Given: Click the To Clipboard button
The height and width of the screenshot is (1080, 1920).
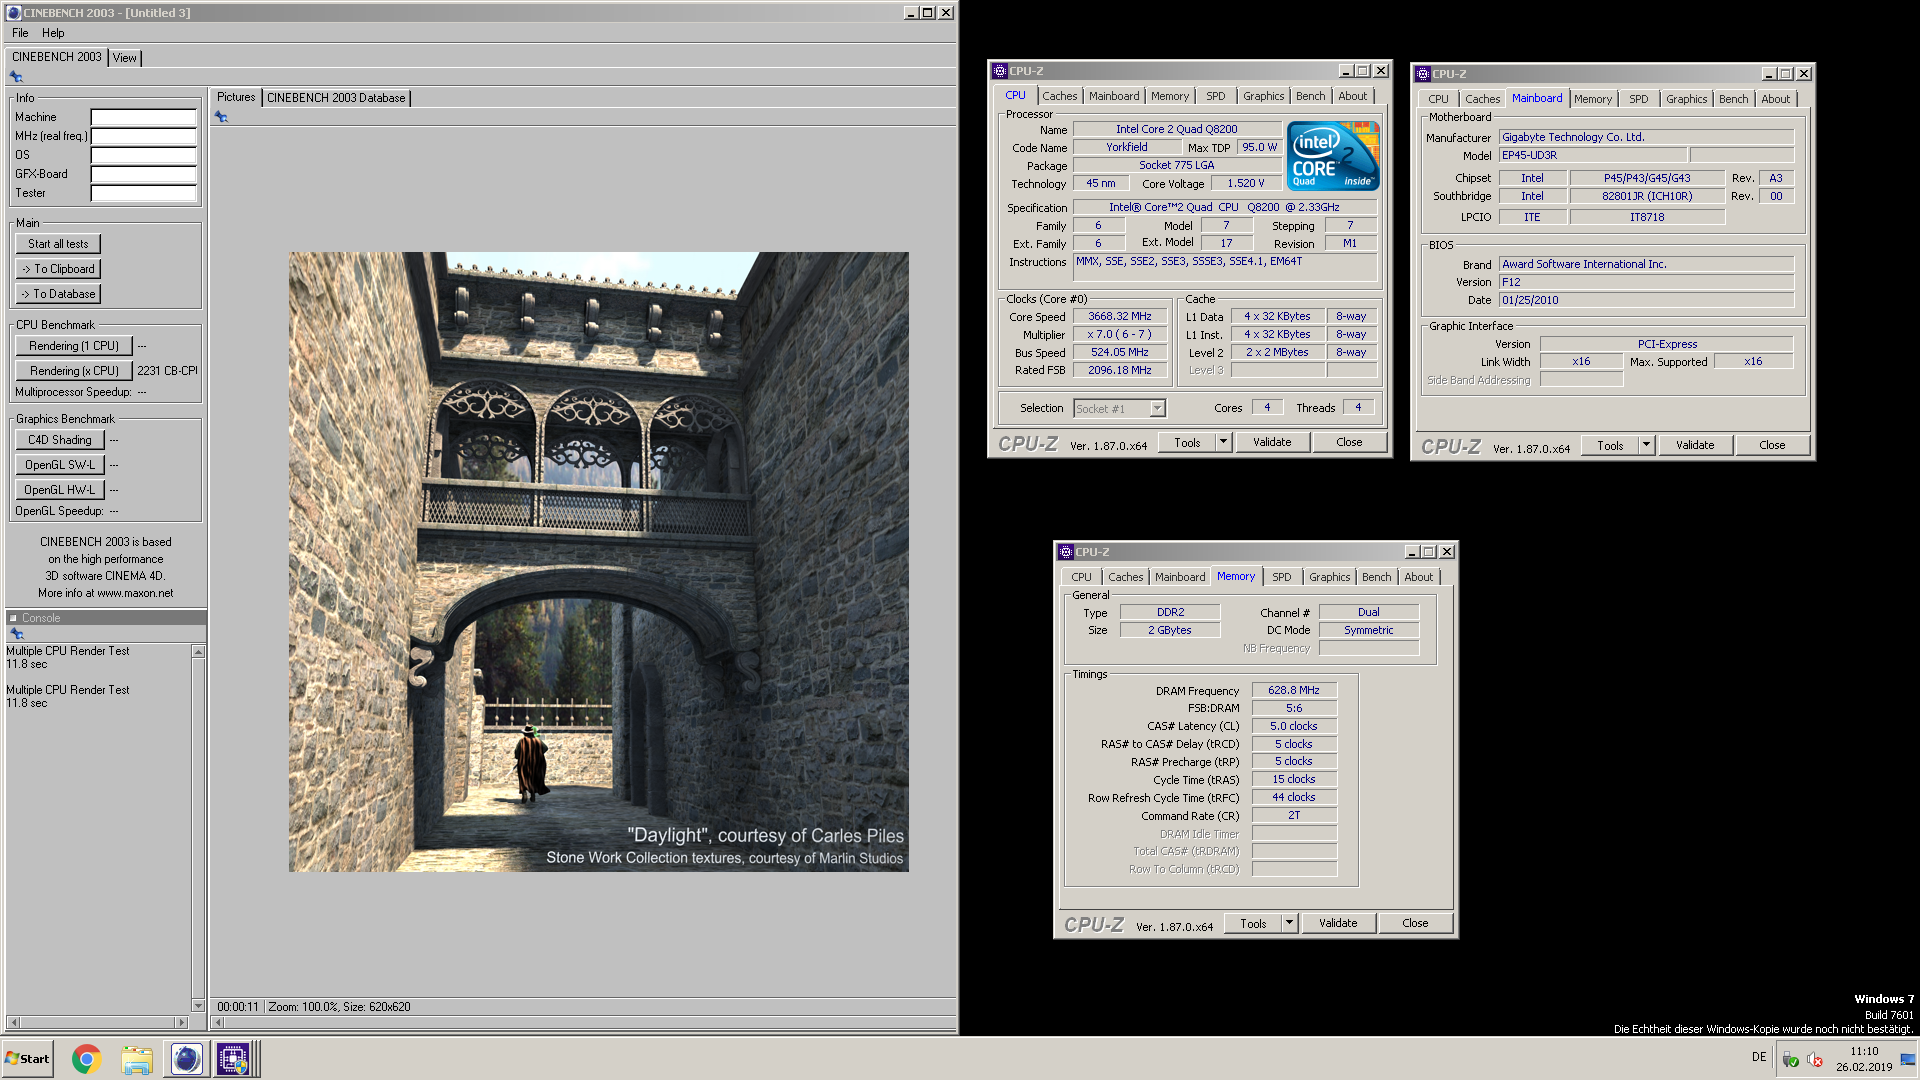Looking at the screenshot, I should [x=58, y=269].
